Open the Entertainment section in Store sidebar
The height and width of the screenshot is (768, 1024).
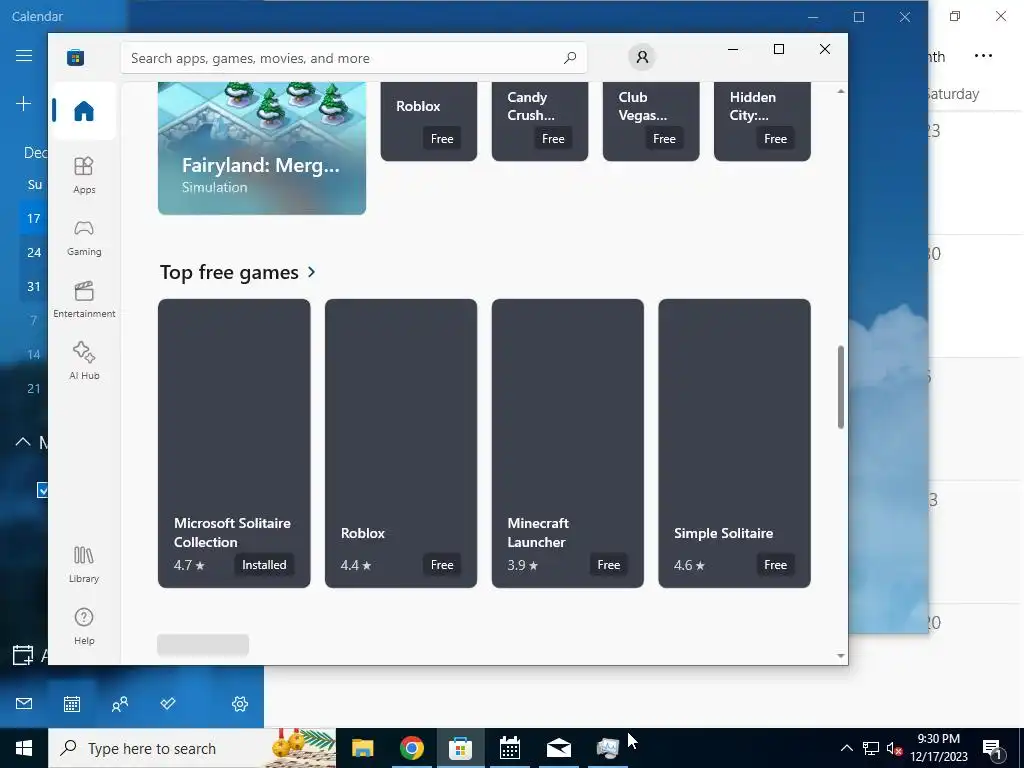point(84,299)
